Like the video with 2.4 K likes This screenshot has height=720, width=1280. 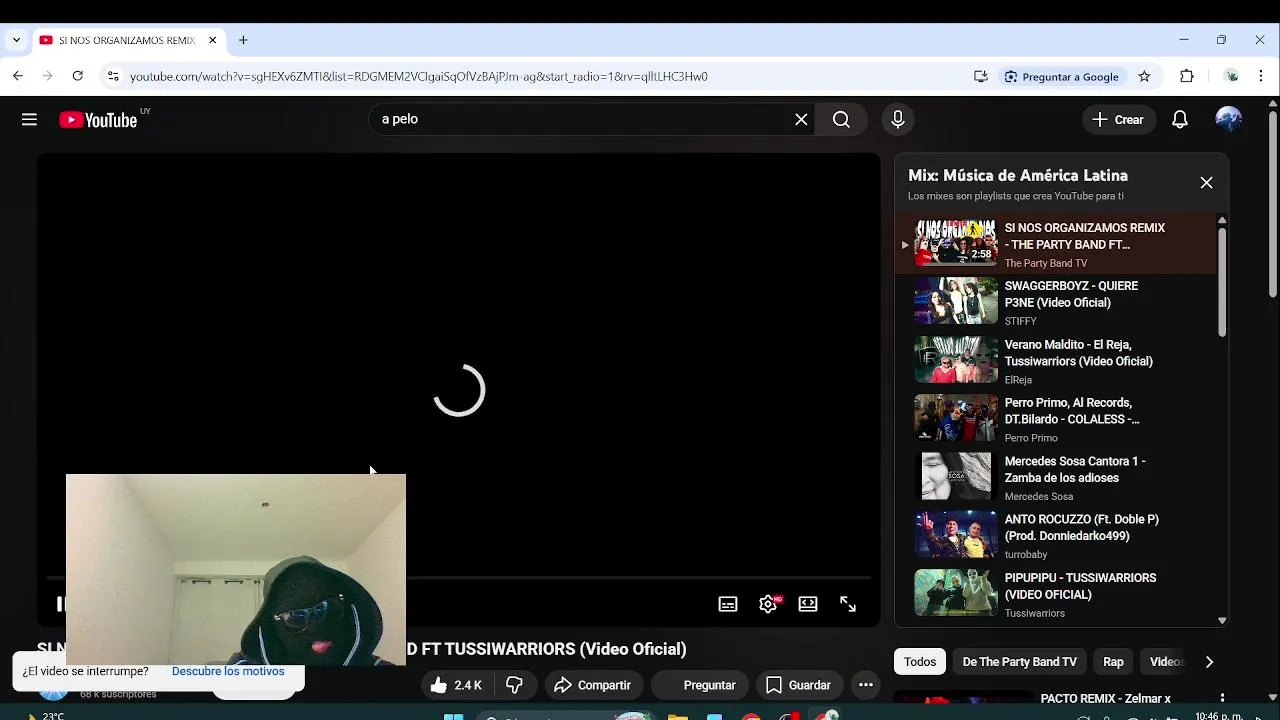point(457,685)
